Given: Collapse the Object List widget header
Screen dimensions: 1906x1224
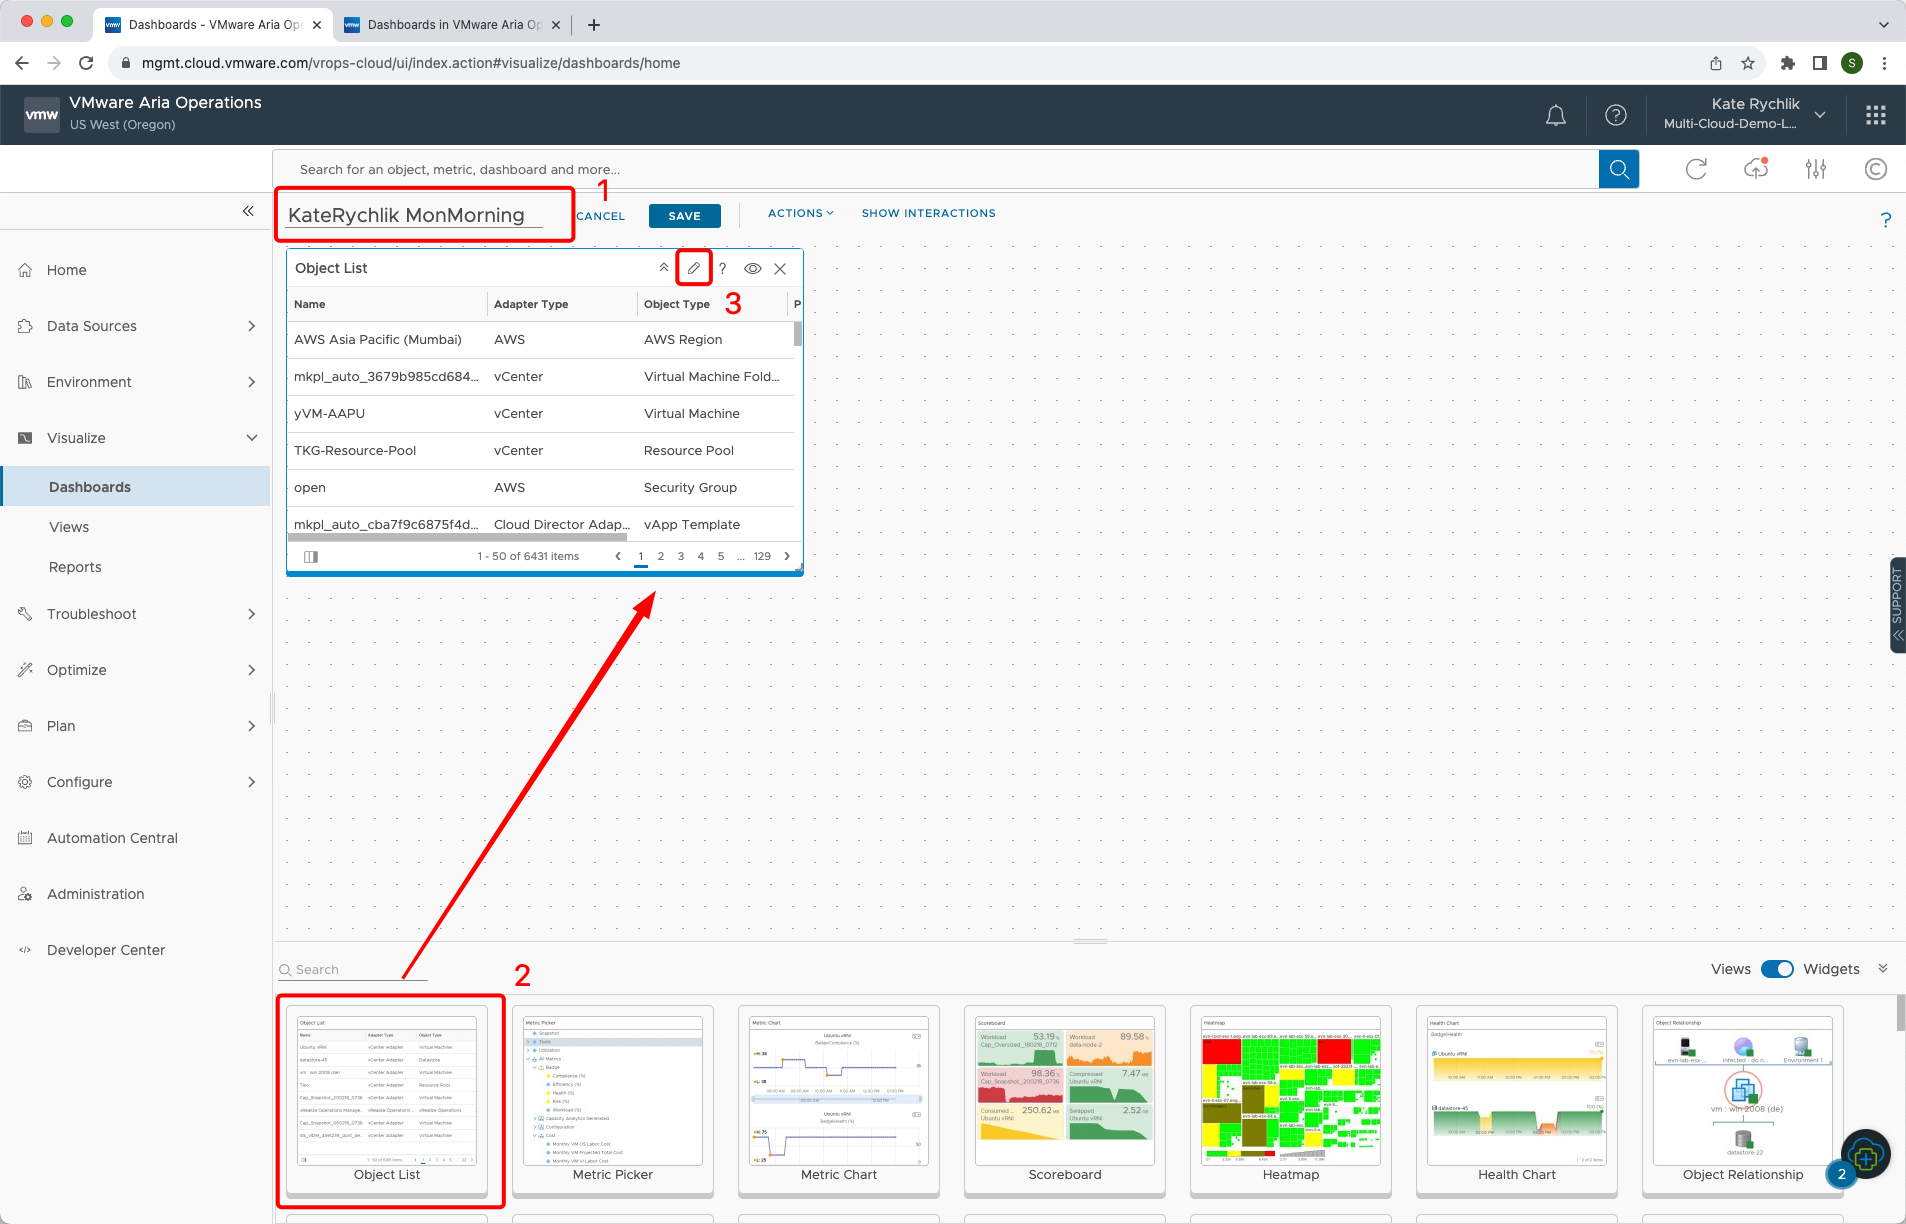Looking at the screenshot, I should click(663, 267).
